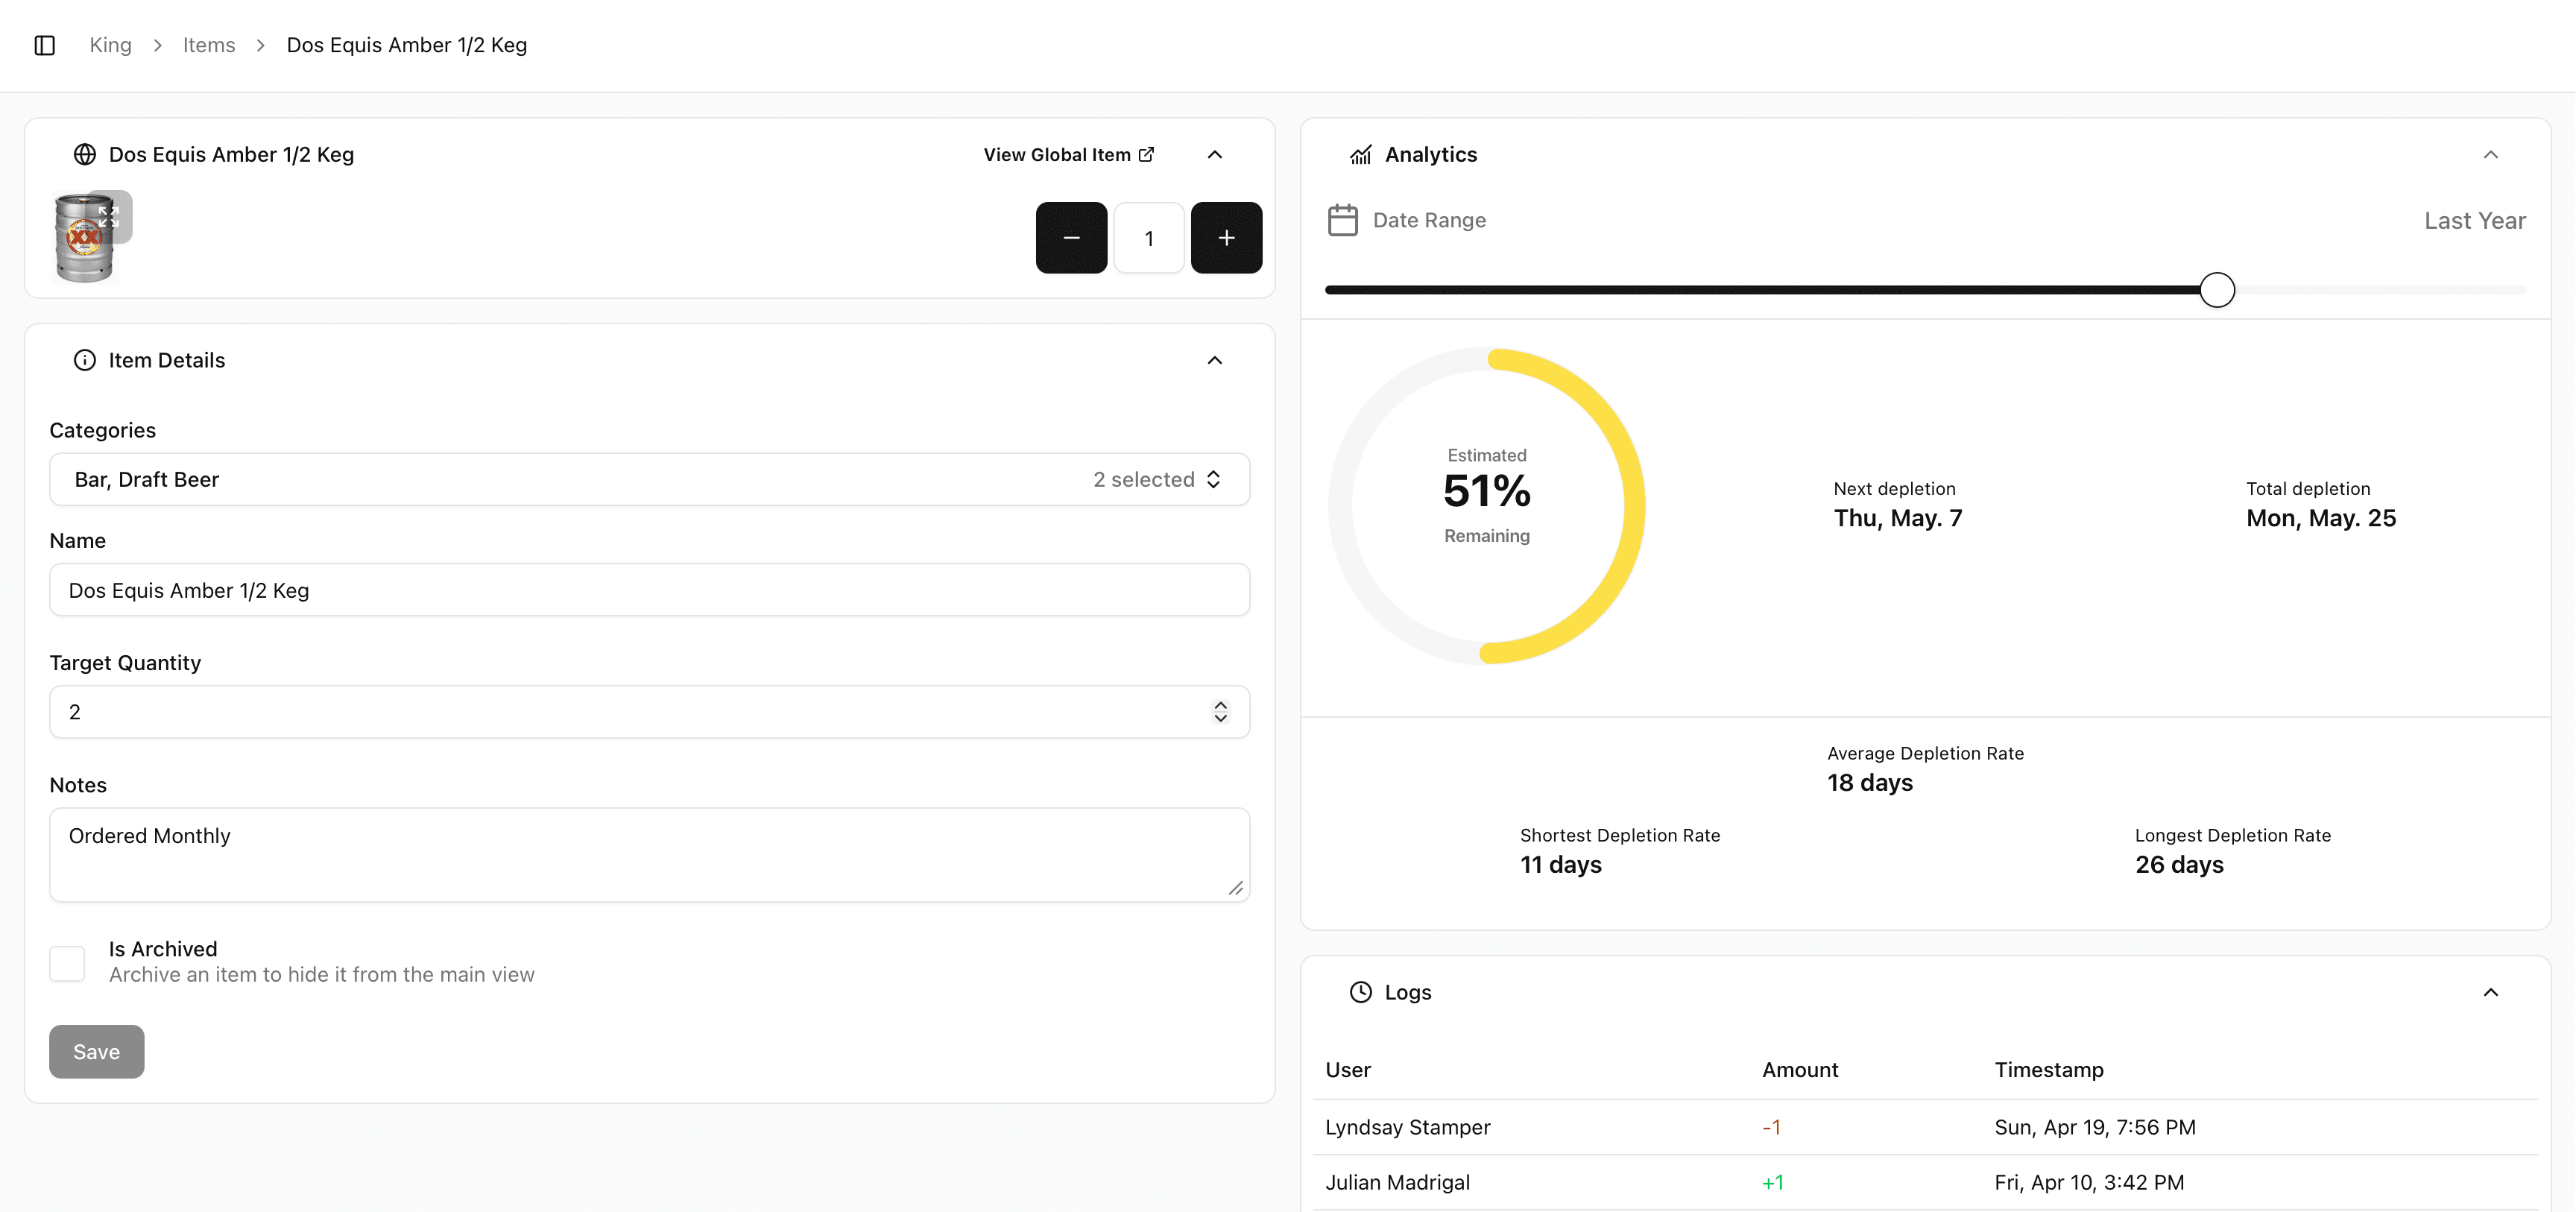
Task: Click the 11 days shortest depletion value
Action: [x=1561, y=865]
